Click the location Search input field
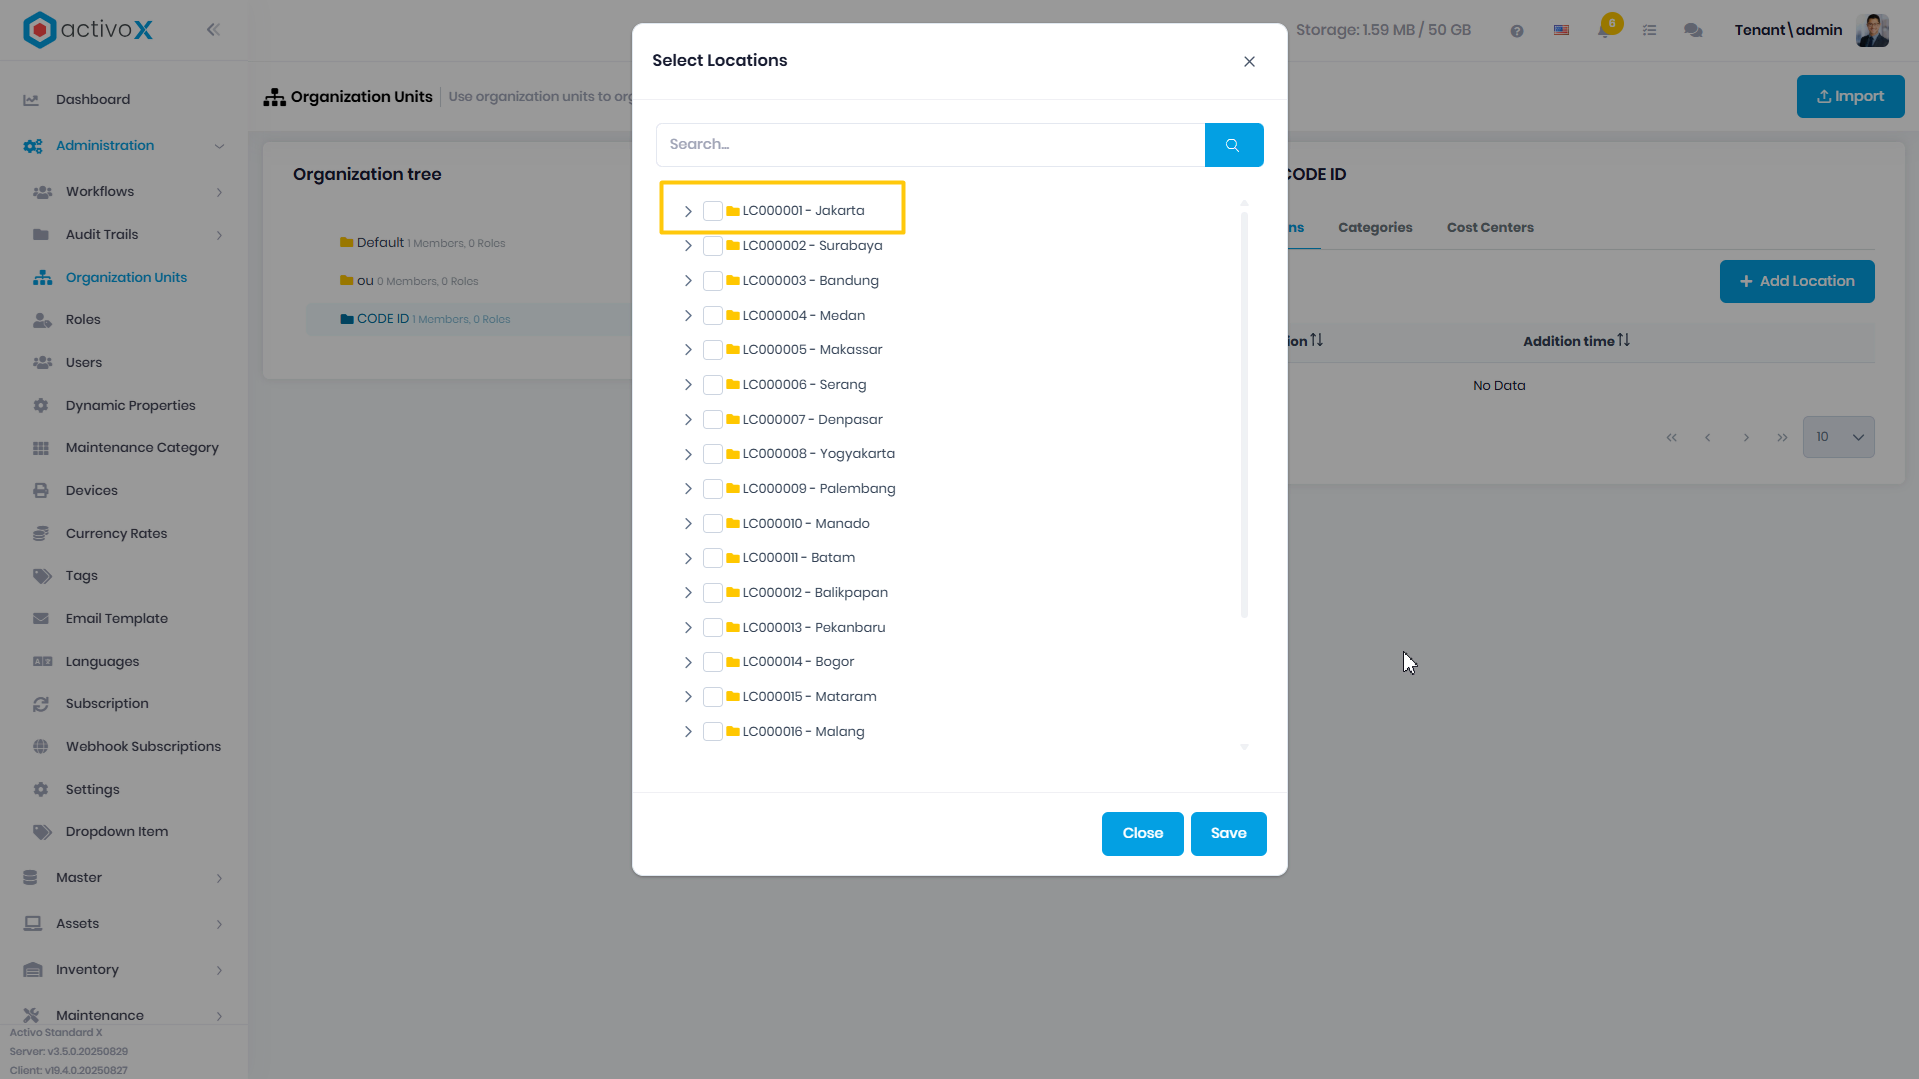Image resolution: width=1919 pixels, height=1079 pixels. [930, 145]
